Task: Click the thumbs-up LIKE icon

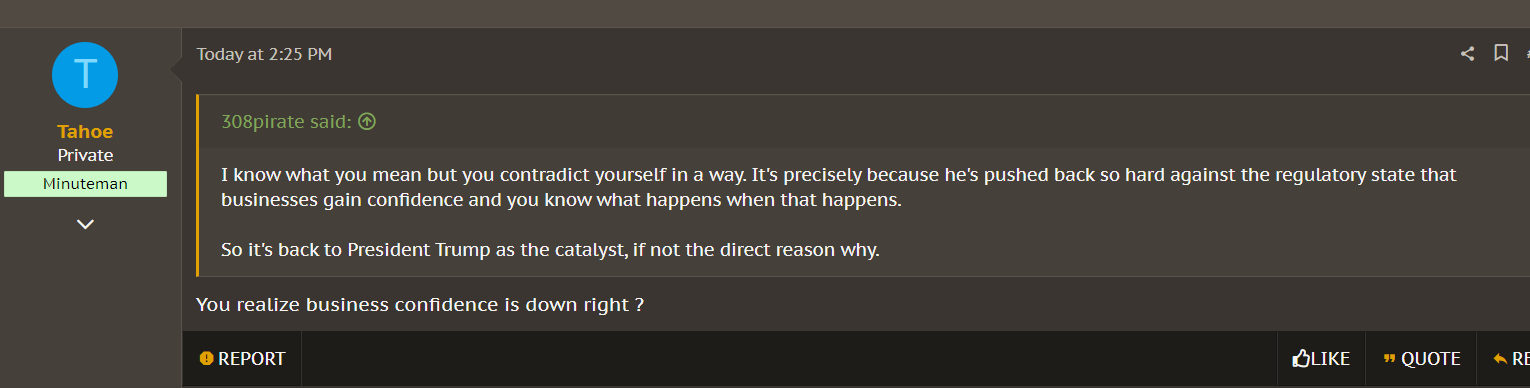Action: tap(1301, 358)
